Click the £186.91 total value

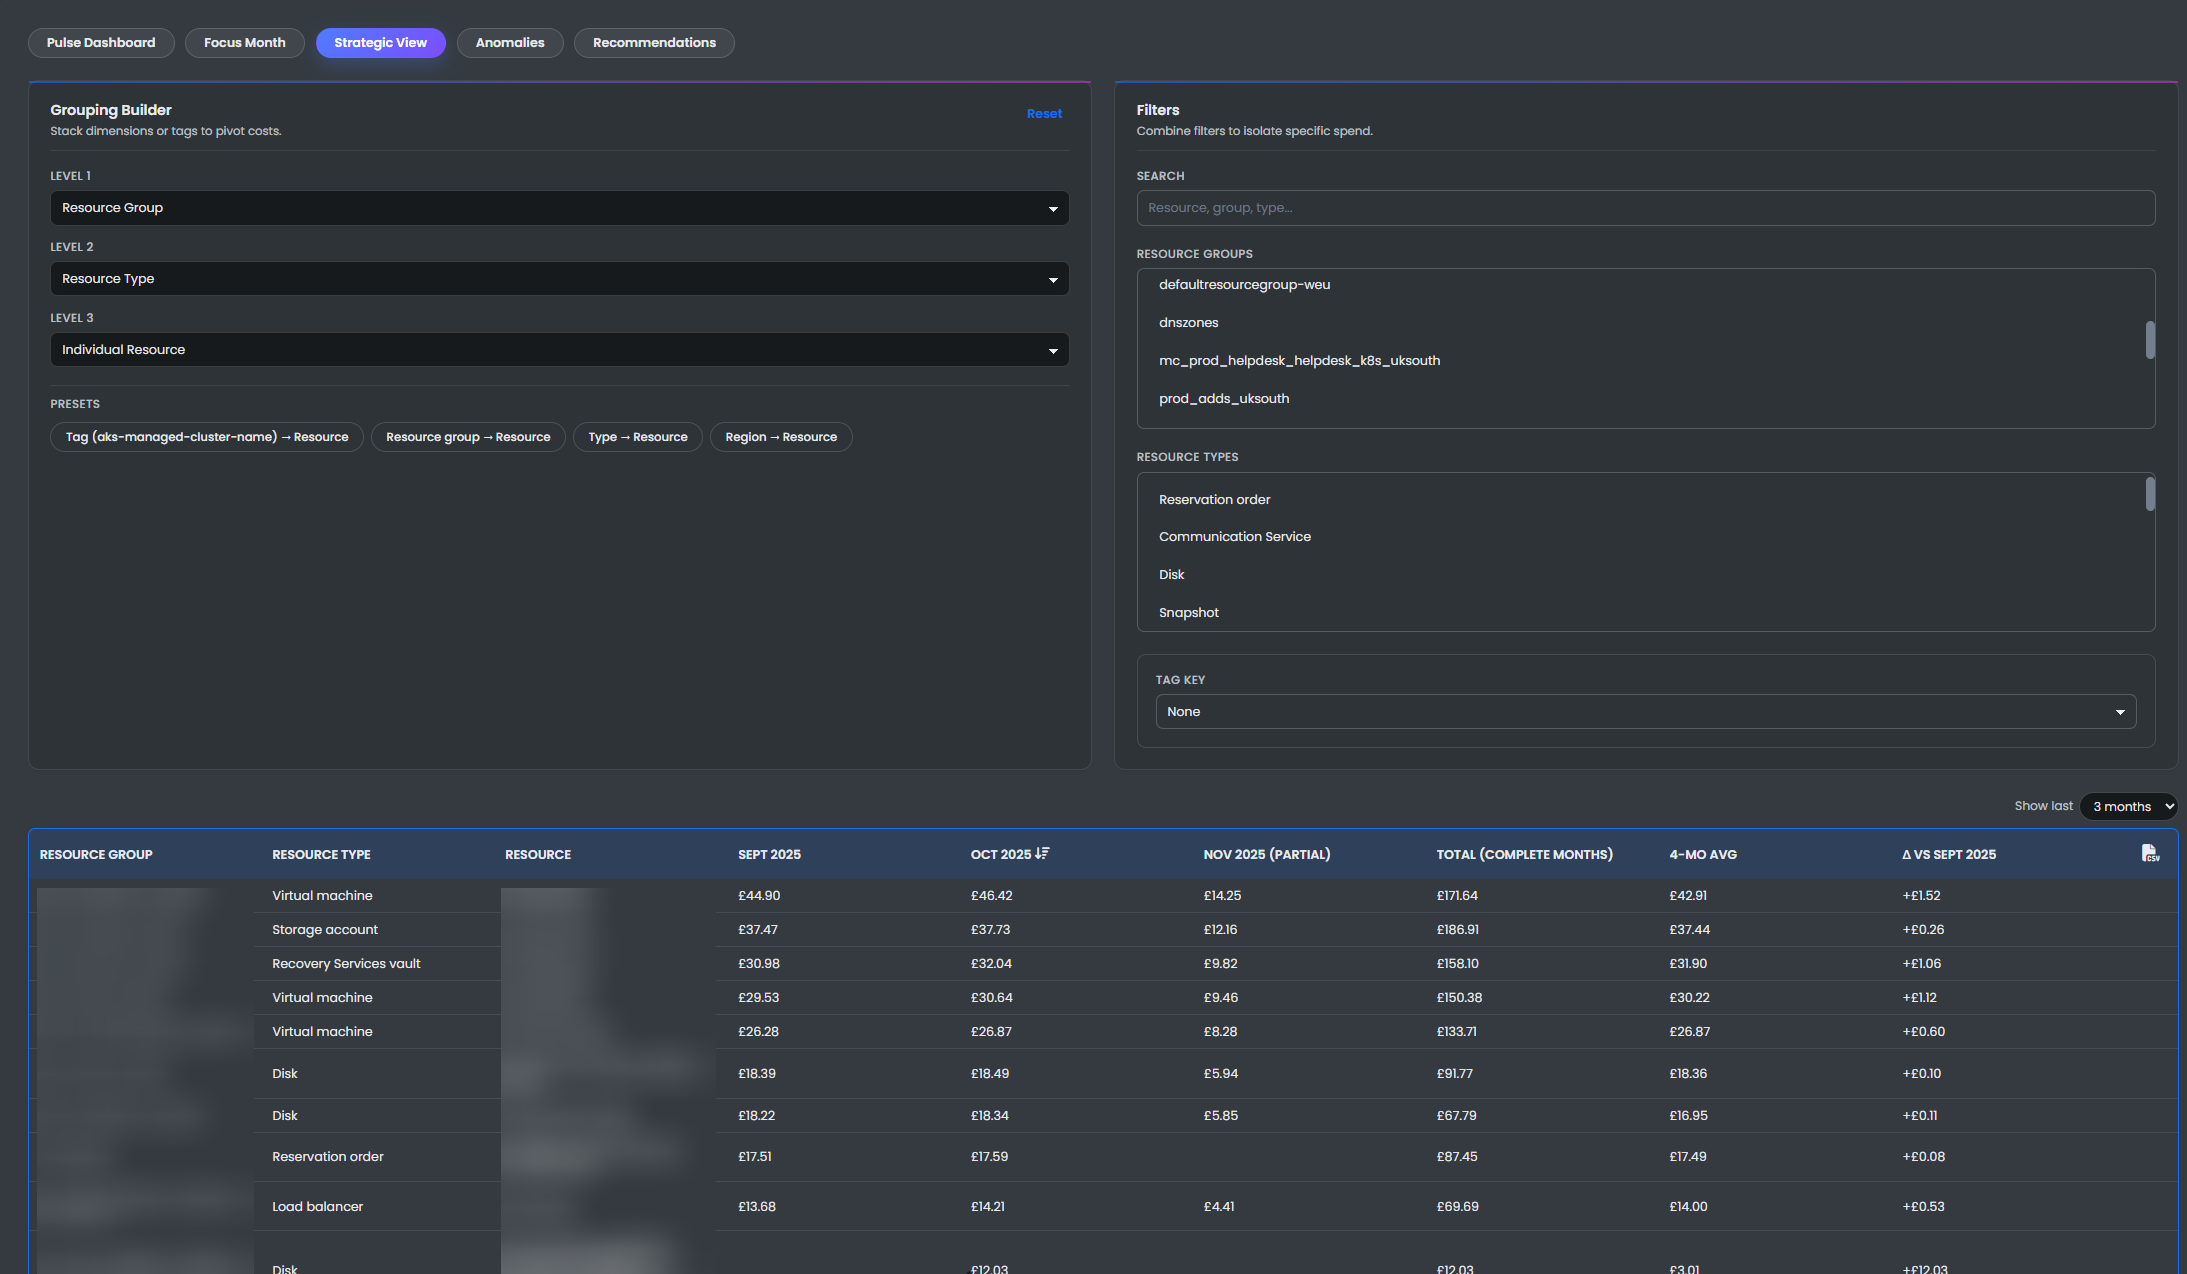tap(1458, 930)
